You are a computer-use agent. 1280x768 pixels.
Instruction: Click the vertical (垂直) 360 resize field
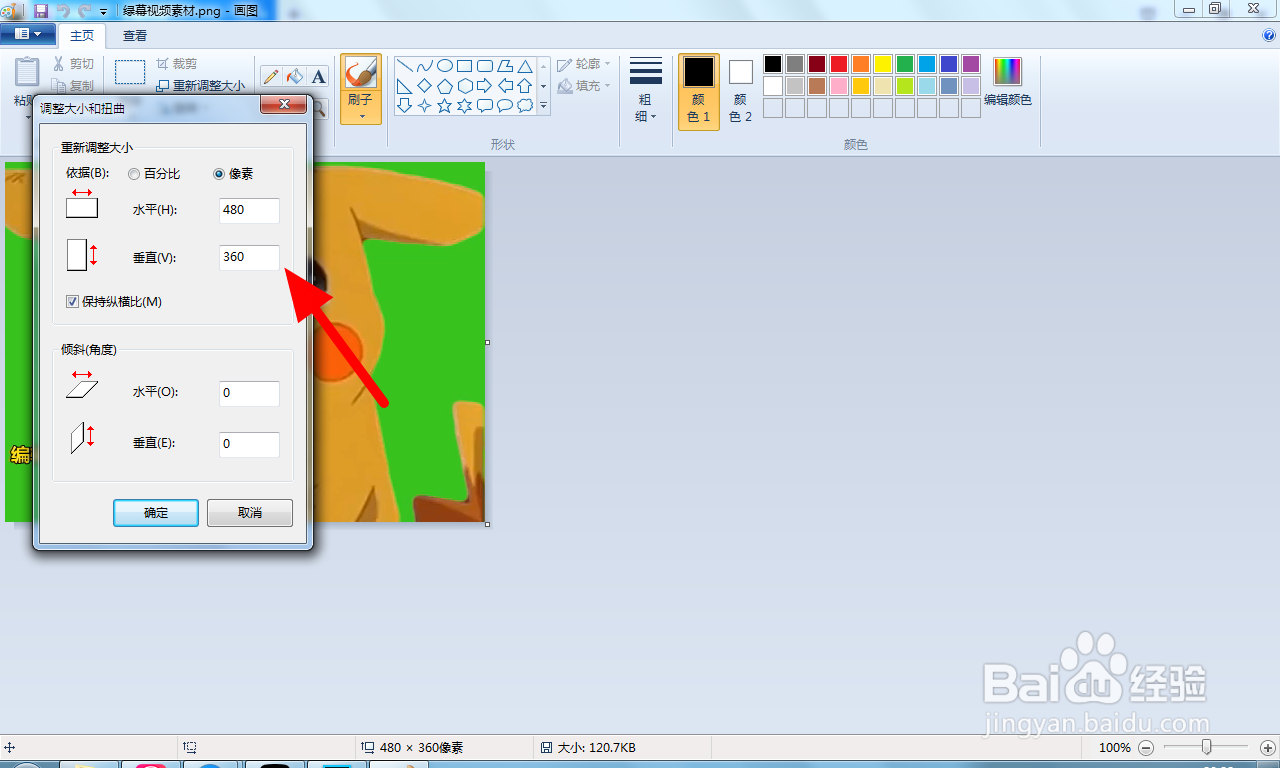pos(249,257)
